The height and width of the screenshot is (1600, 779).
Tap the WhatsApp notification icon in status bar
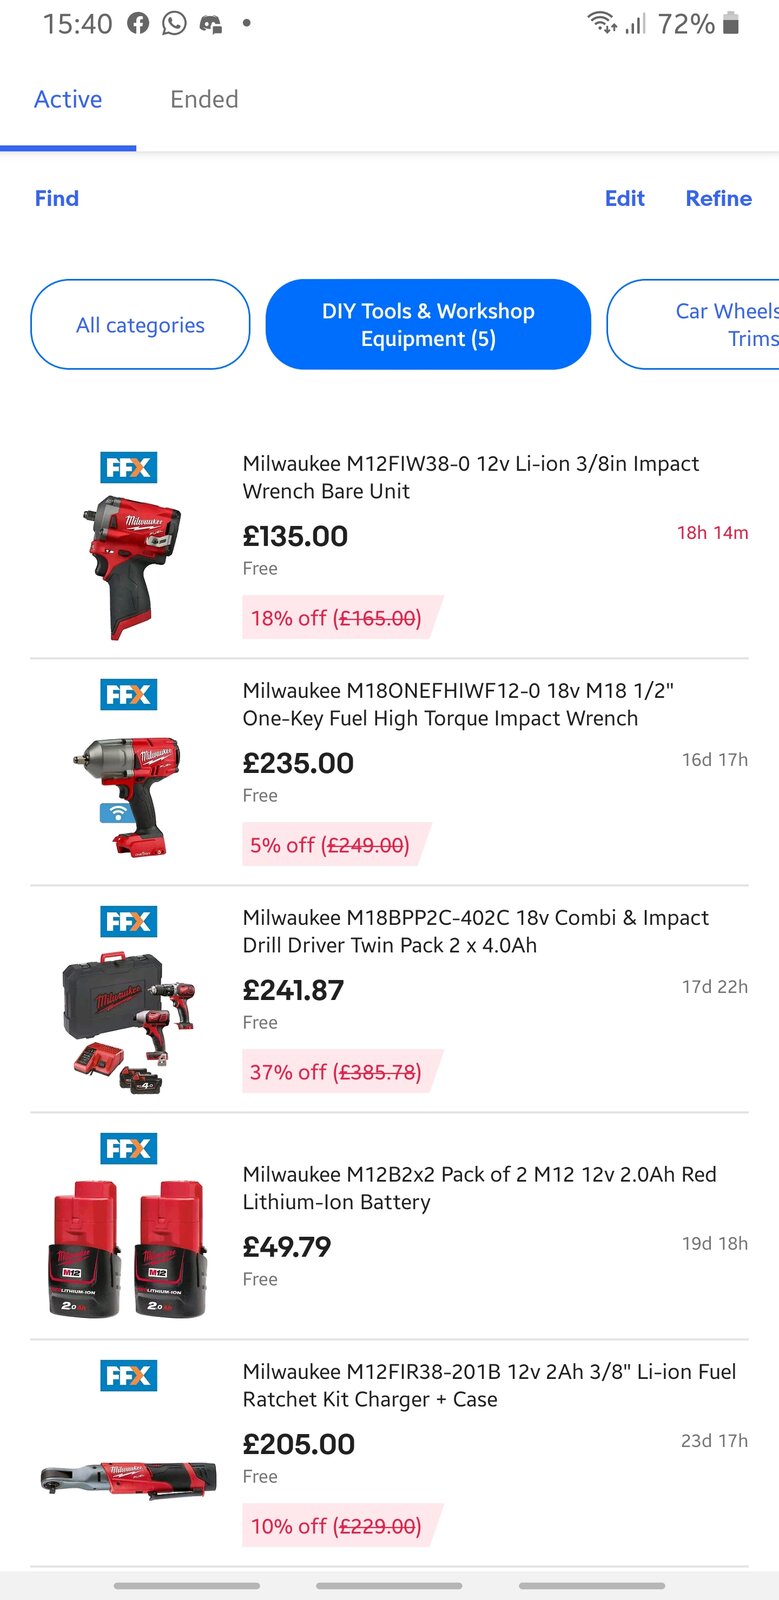[x=174, y=23]
